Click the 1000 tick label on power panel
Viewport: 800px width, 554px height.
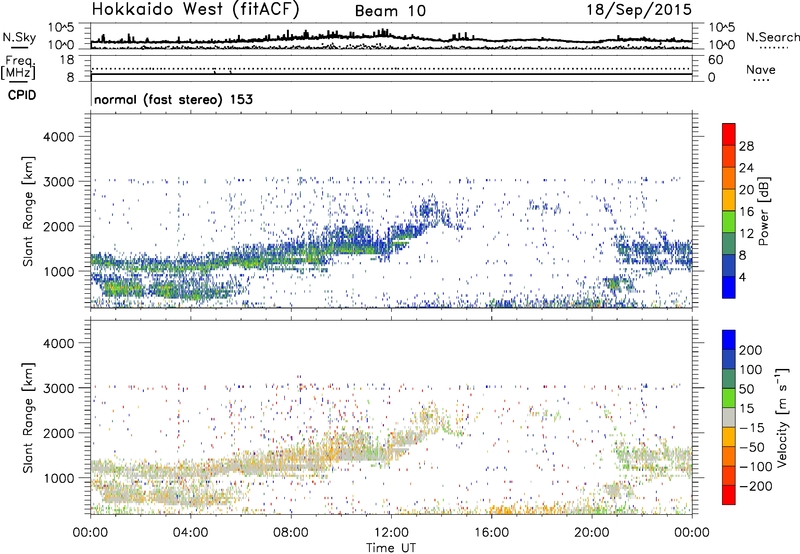59,271
